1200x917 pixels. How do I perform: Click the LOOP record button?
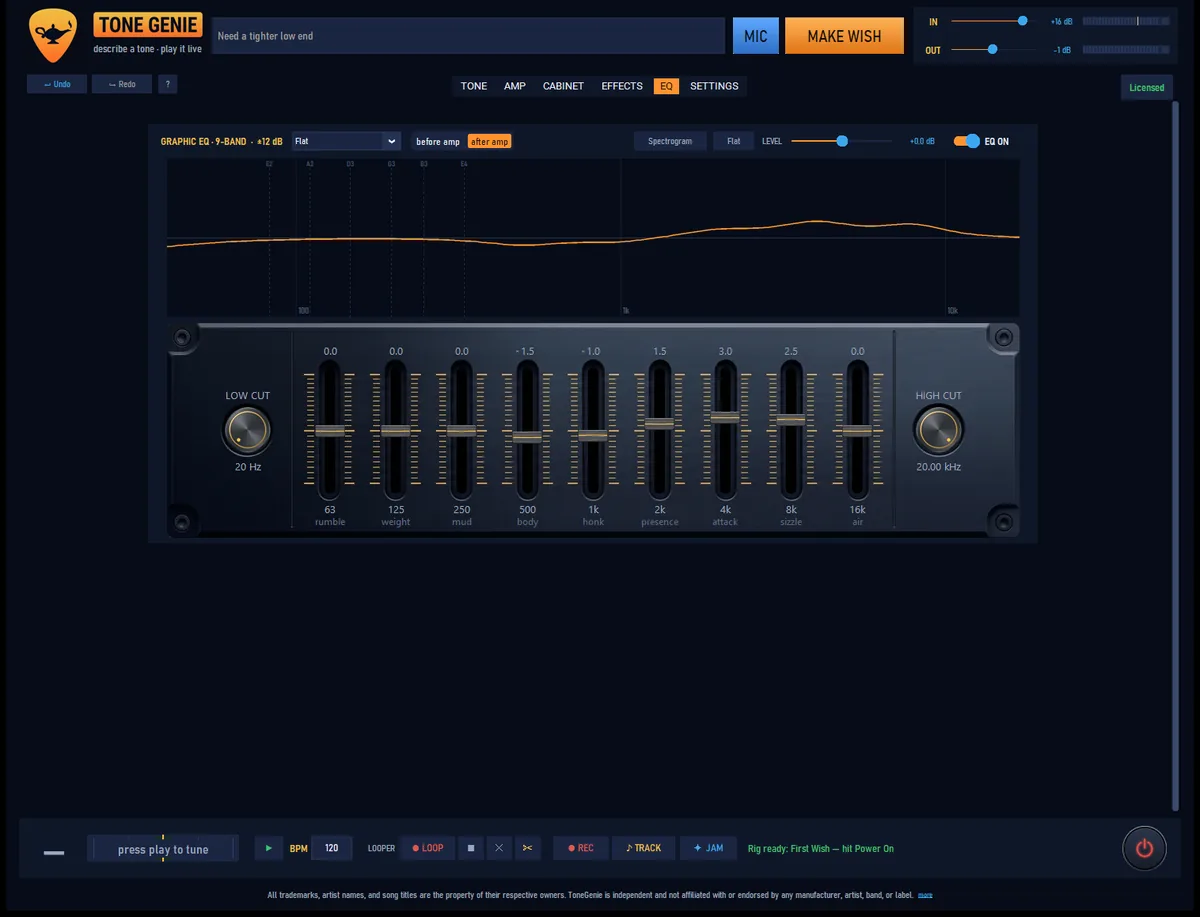[x=427, y=848]
